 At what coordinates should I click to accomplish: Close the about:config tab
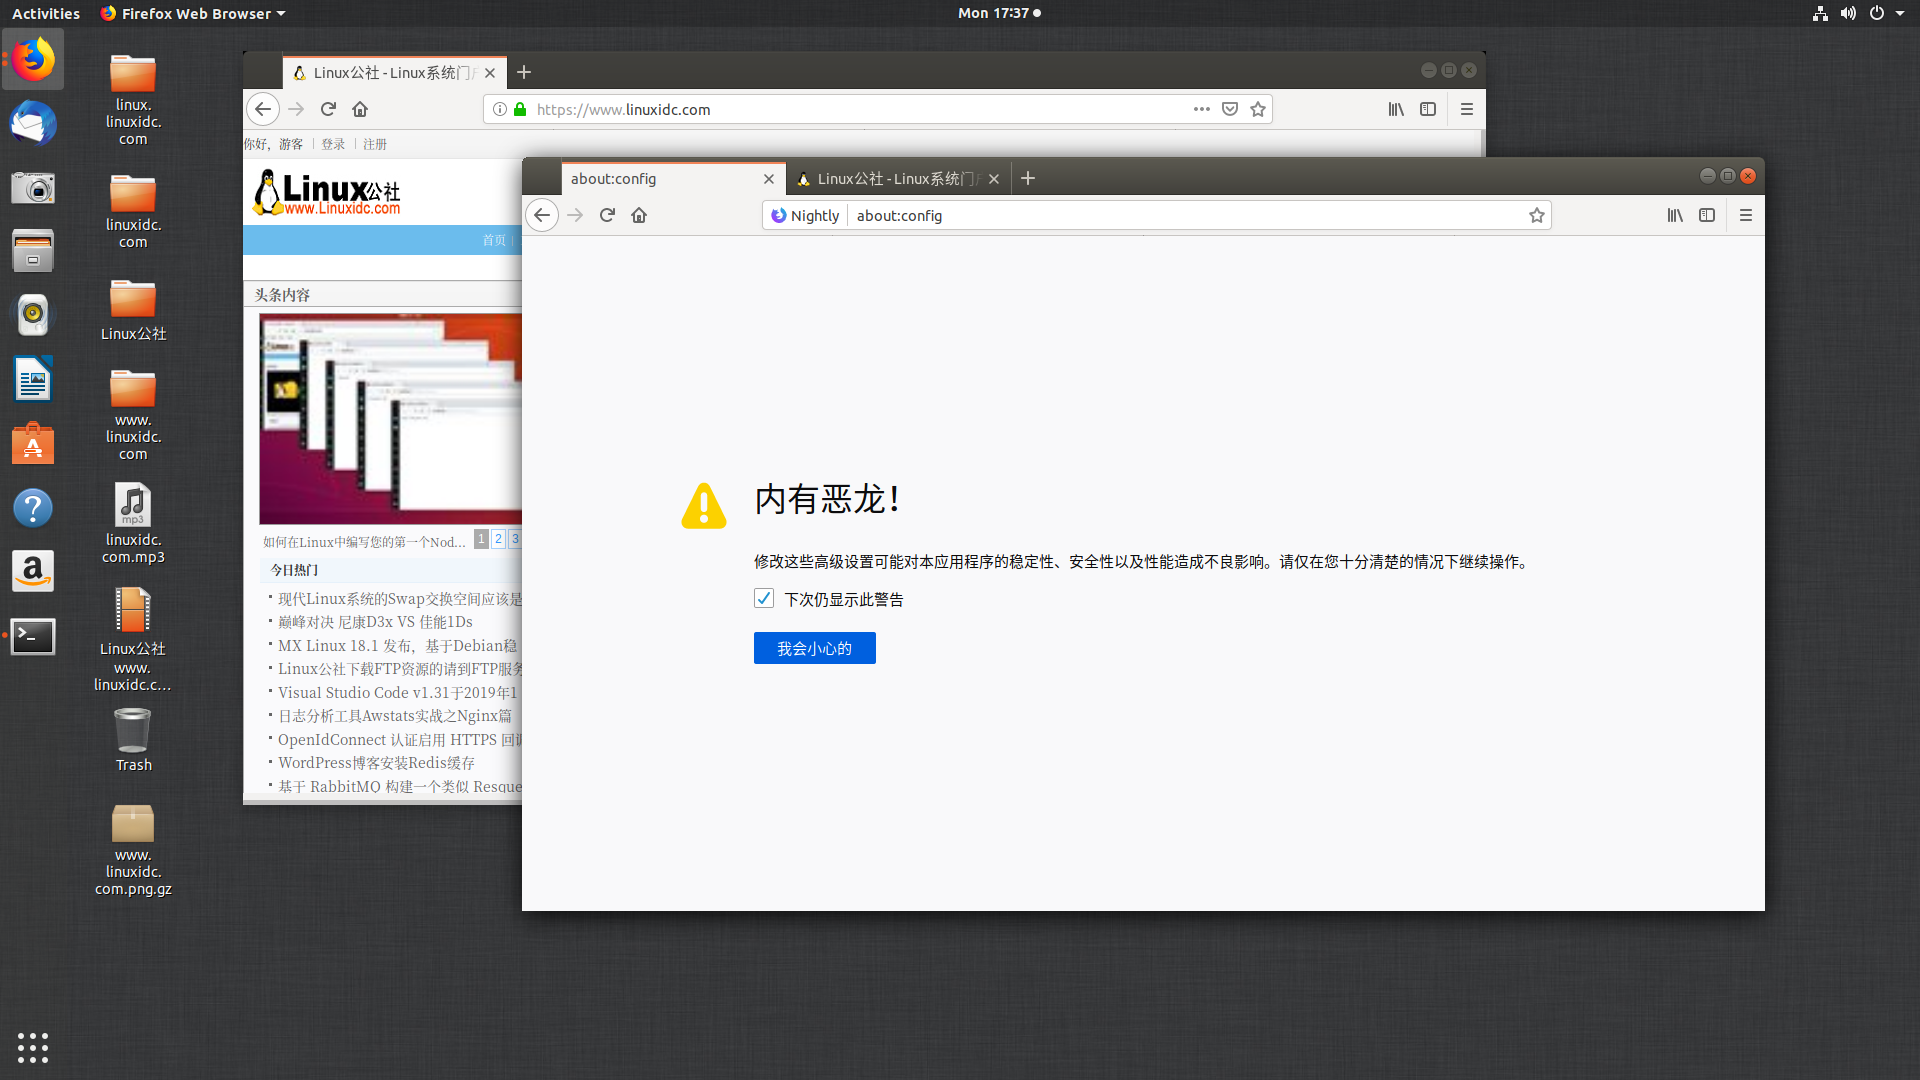tap(769, 179)
